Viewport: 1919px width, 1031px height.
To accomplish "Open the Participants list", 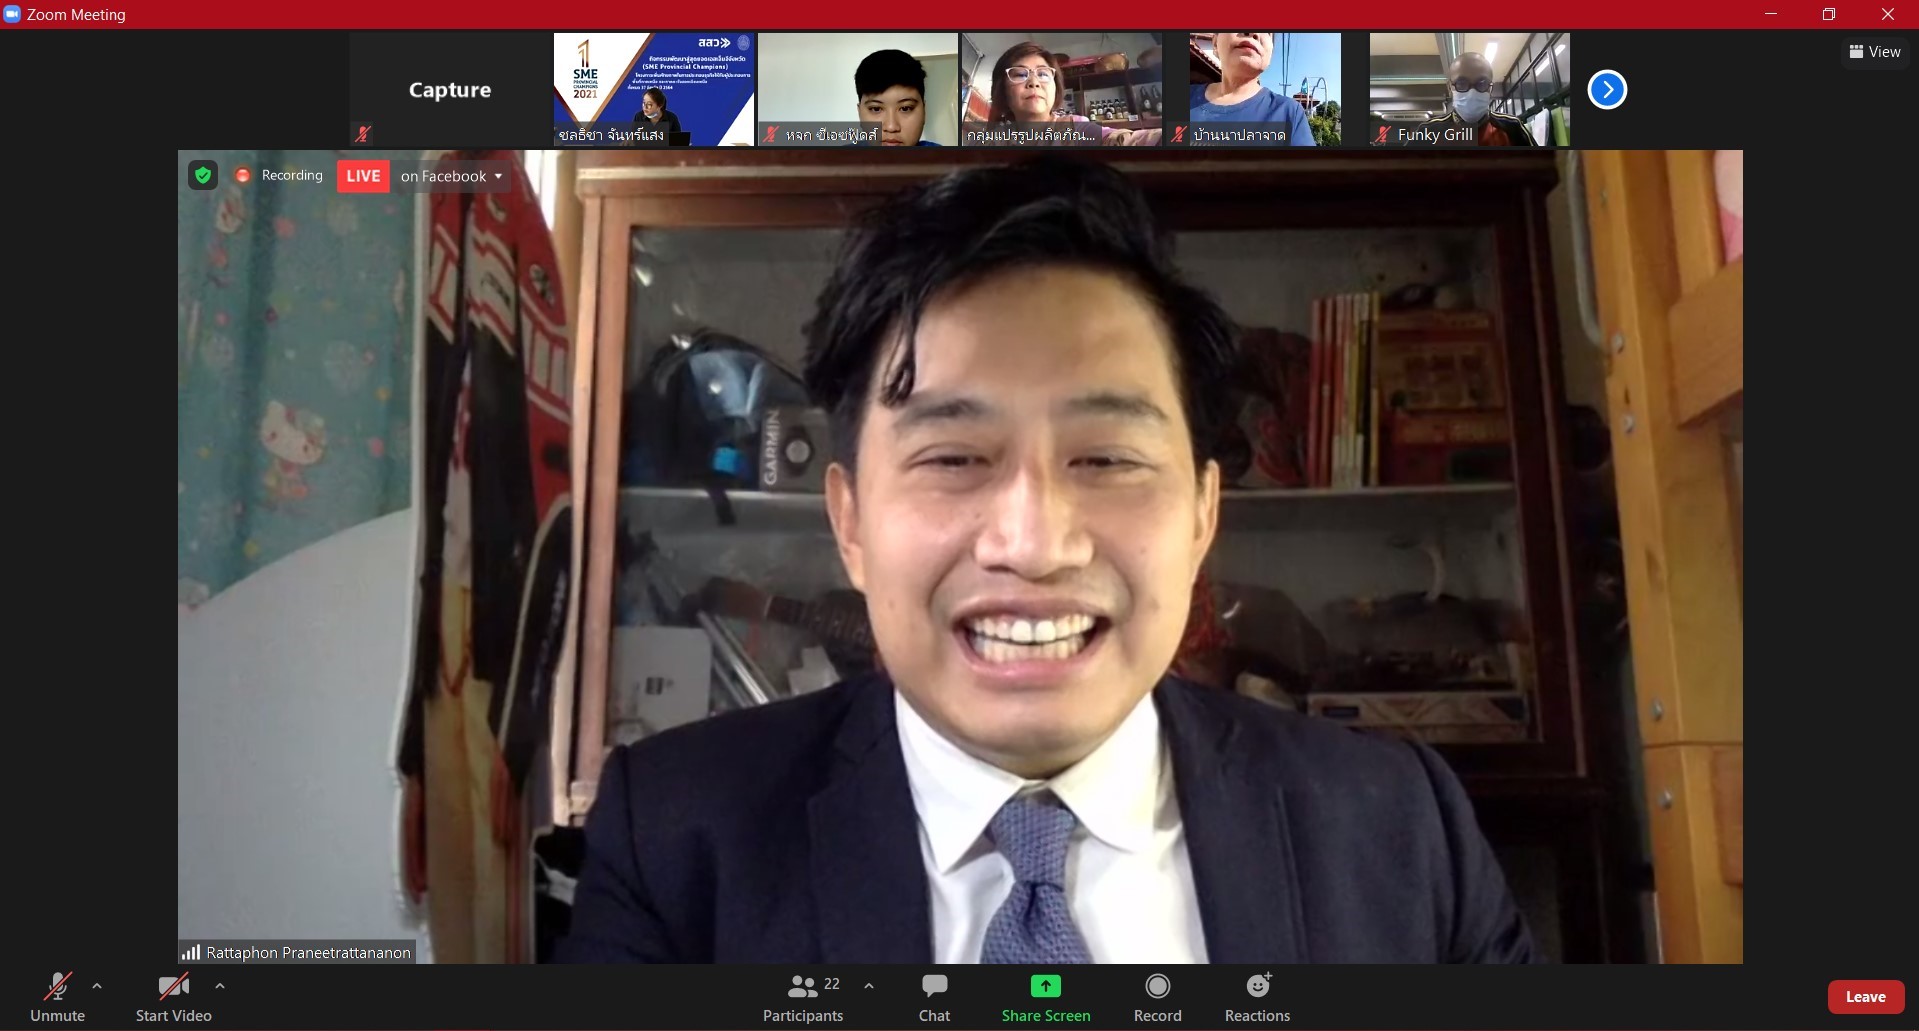I will pyautogui.click(x=803, y=997).
